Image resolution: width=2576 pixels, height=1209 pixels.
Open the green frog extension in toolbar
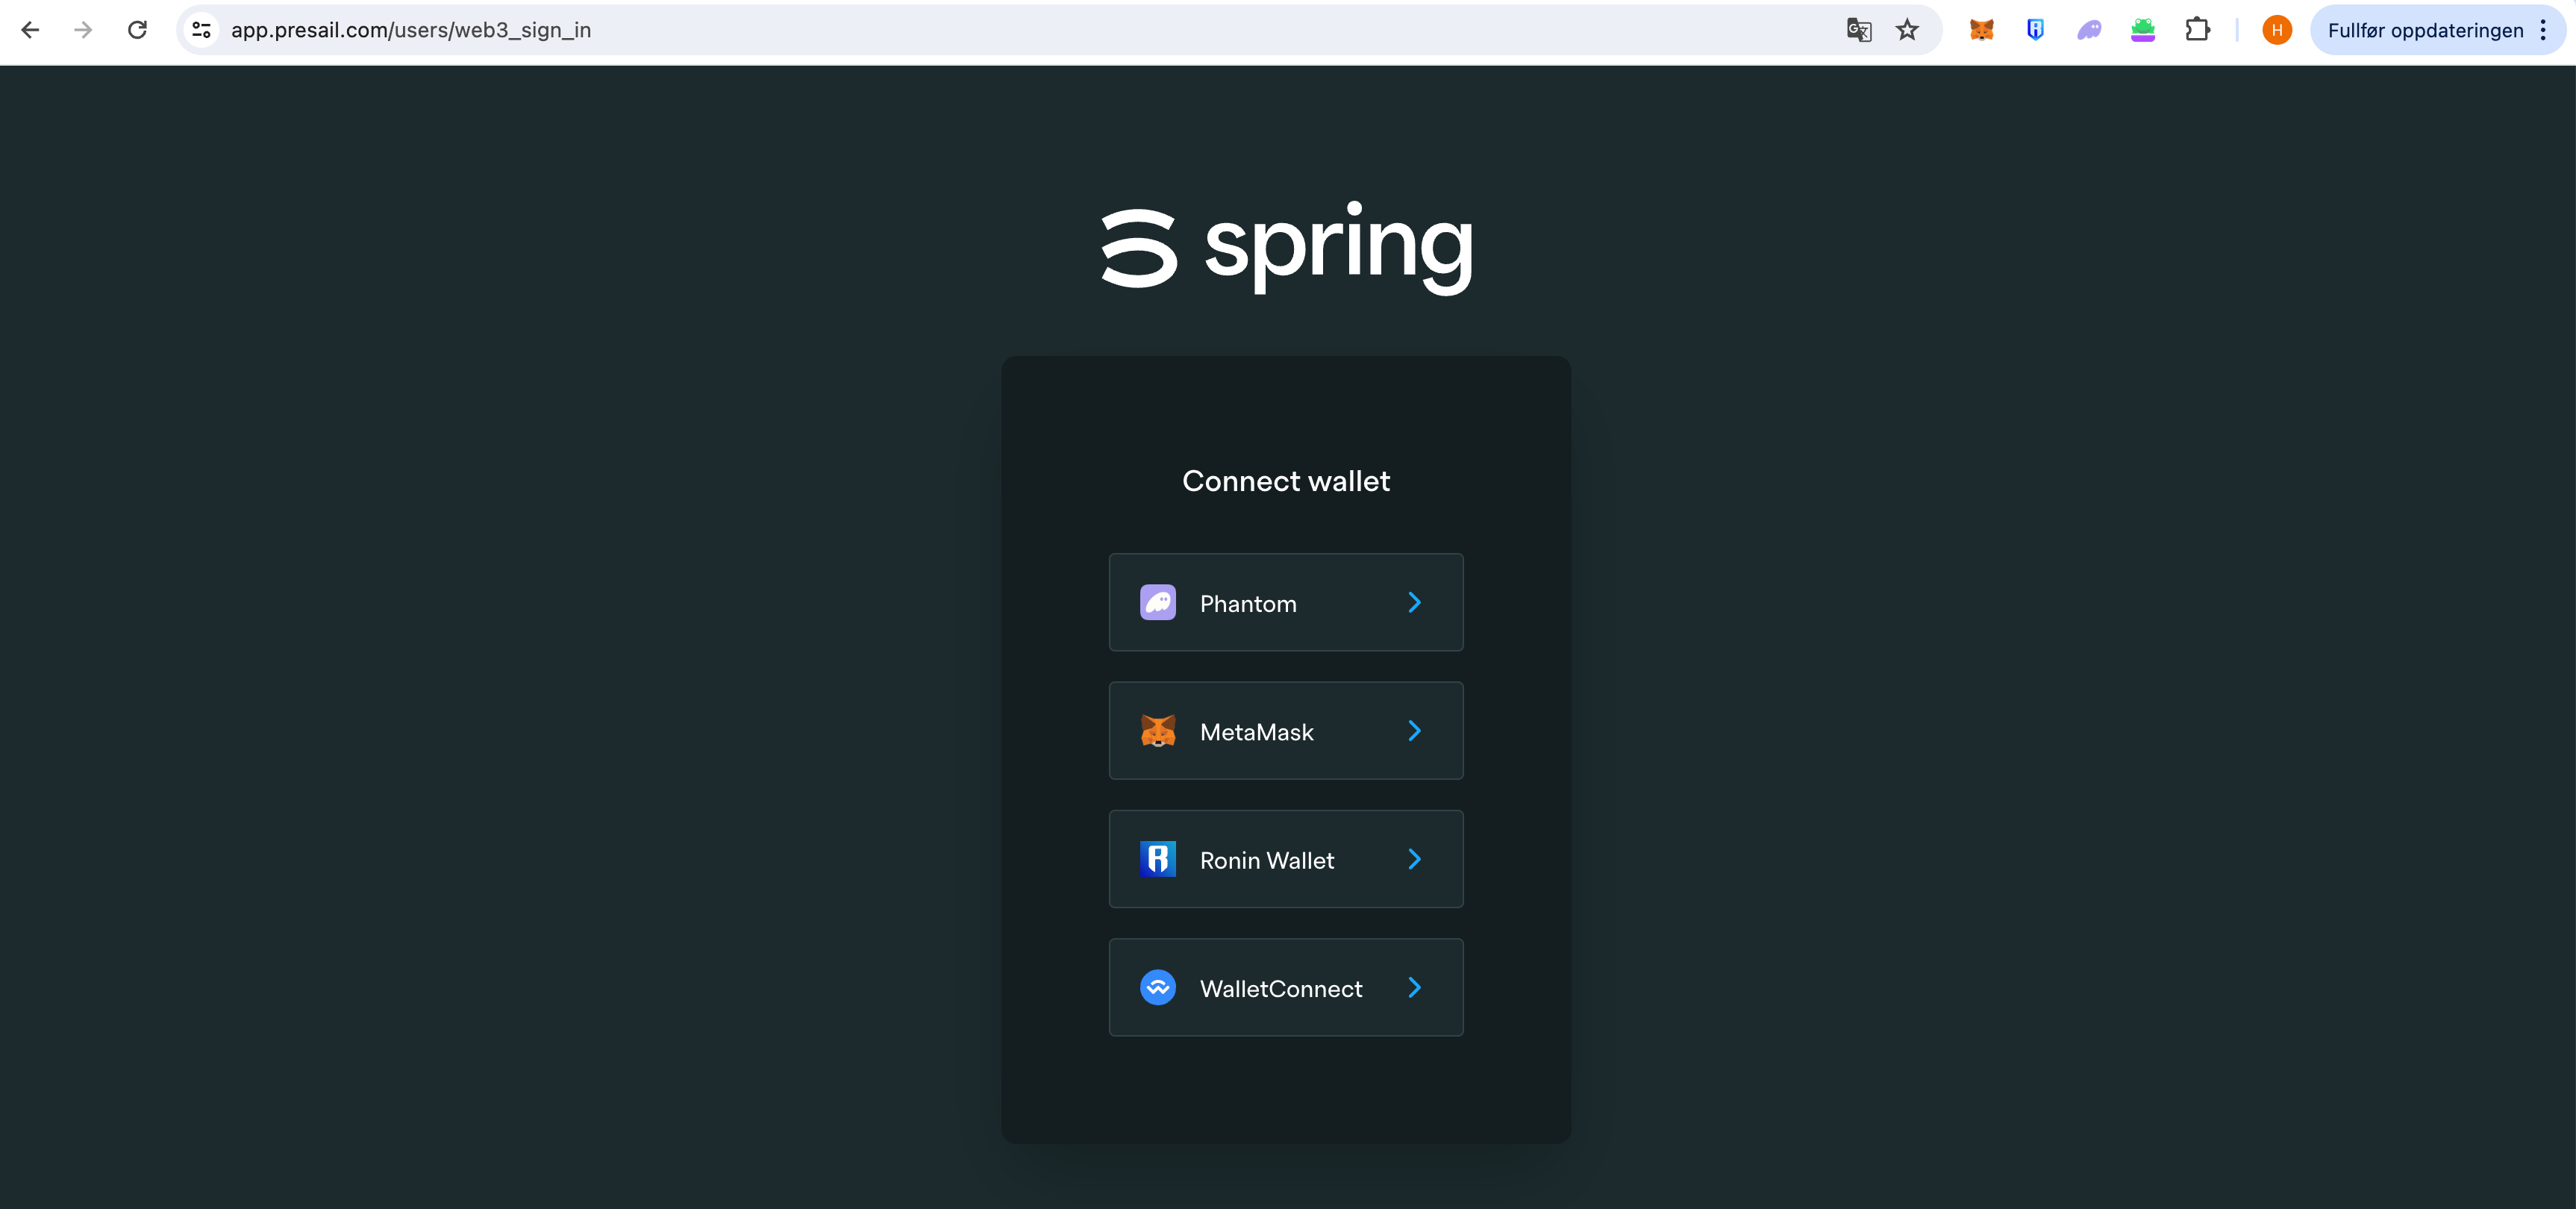(2143, 30)
